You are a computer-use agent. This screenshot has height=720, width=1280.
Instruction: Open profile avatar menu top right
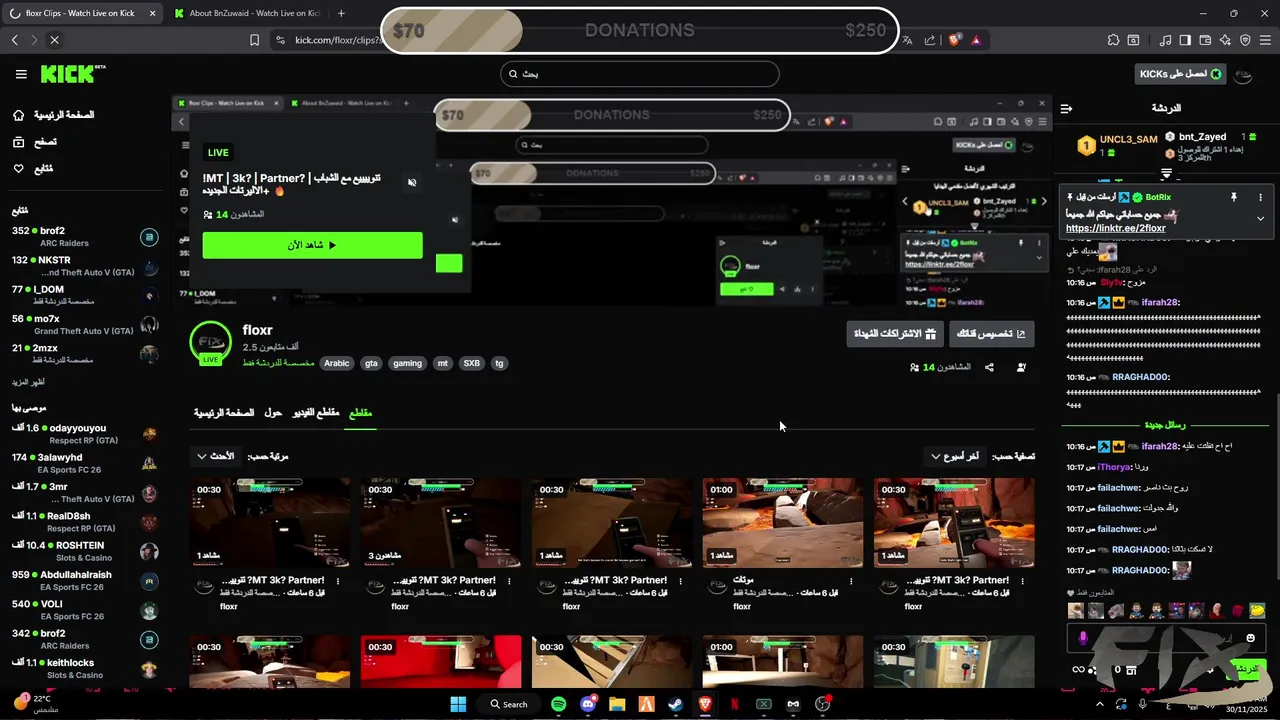pos(1243,74)
